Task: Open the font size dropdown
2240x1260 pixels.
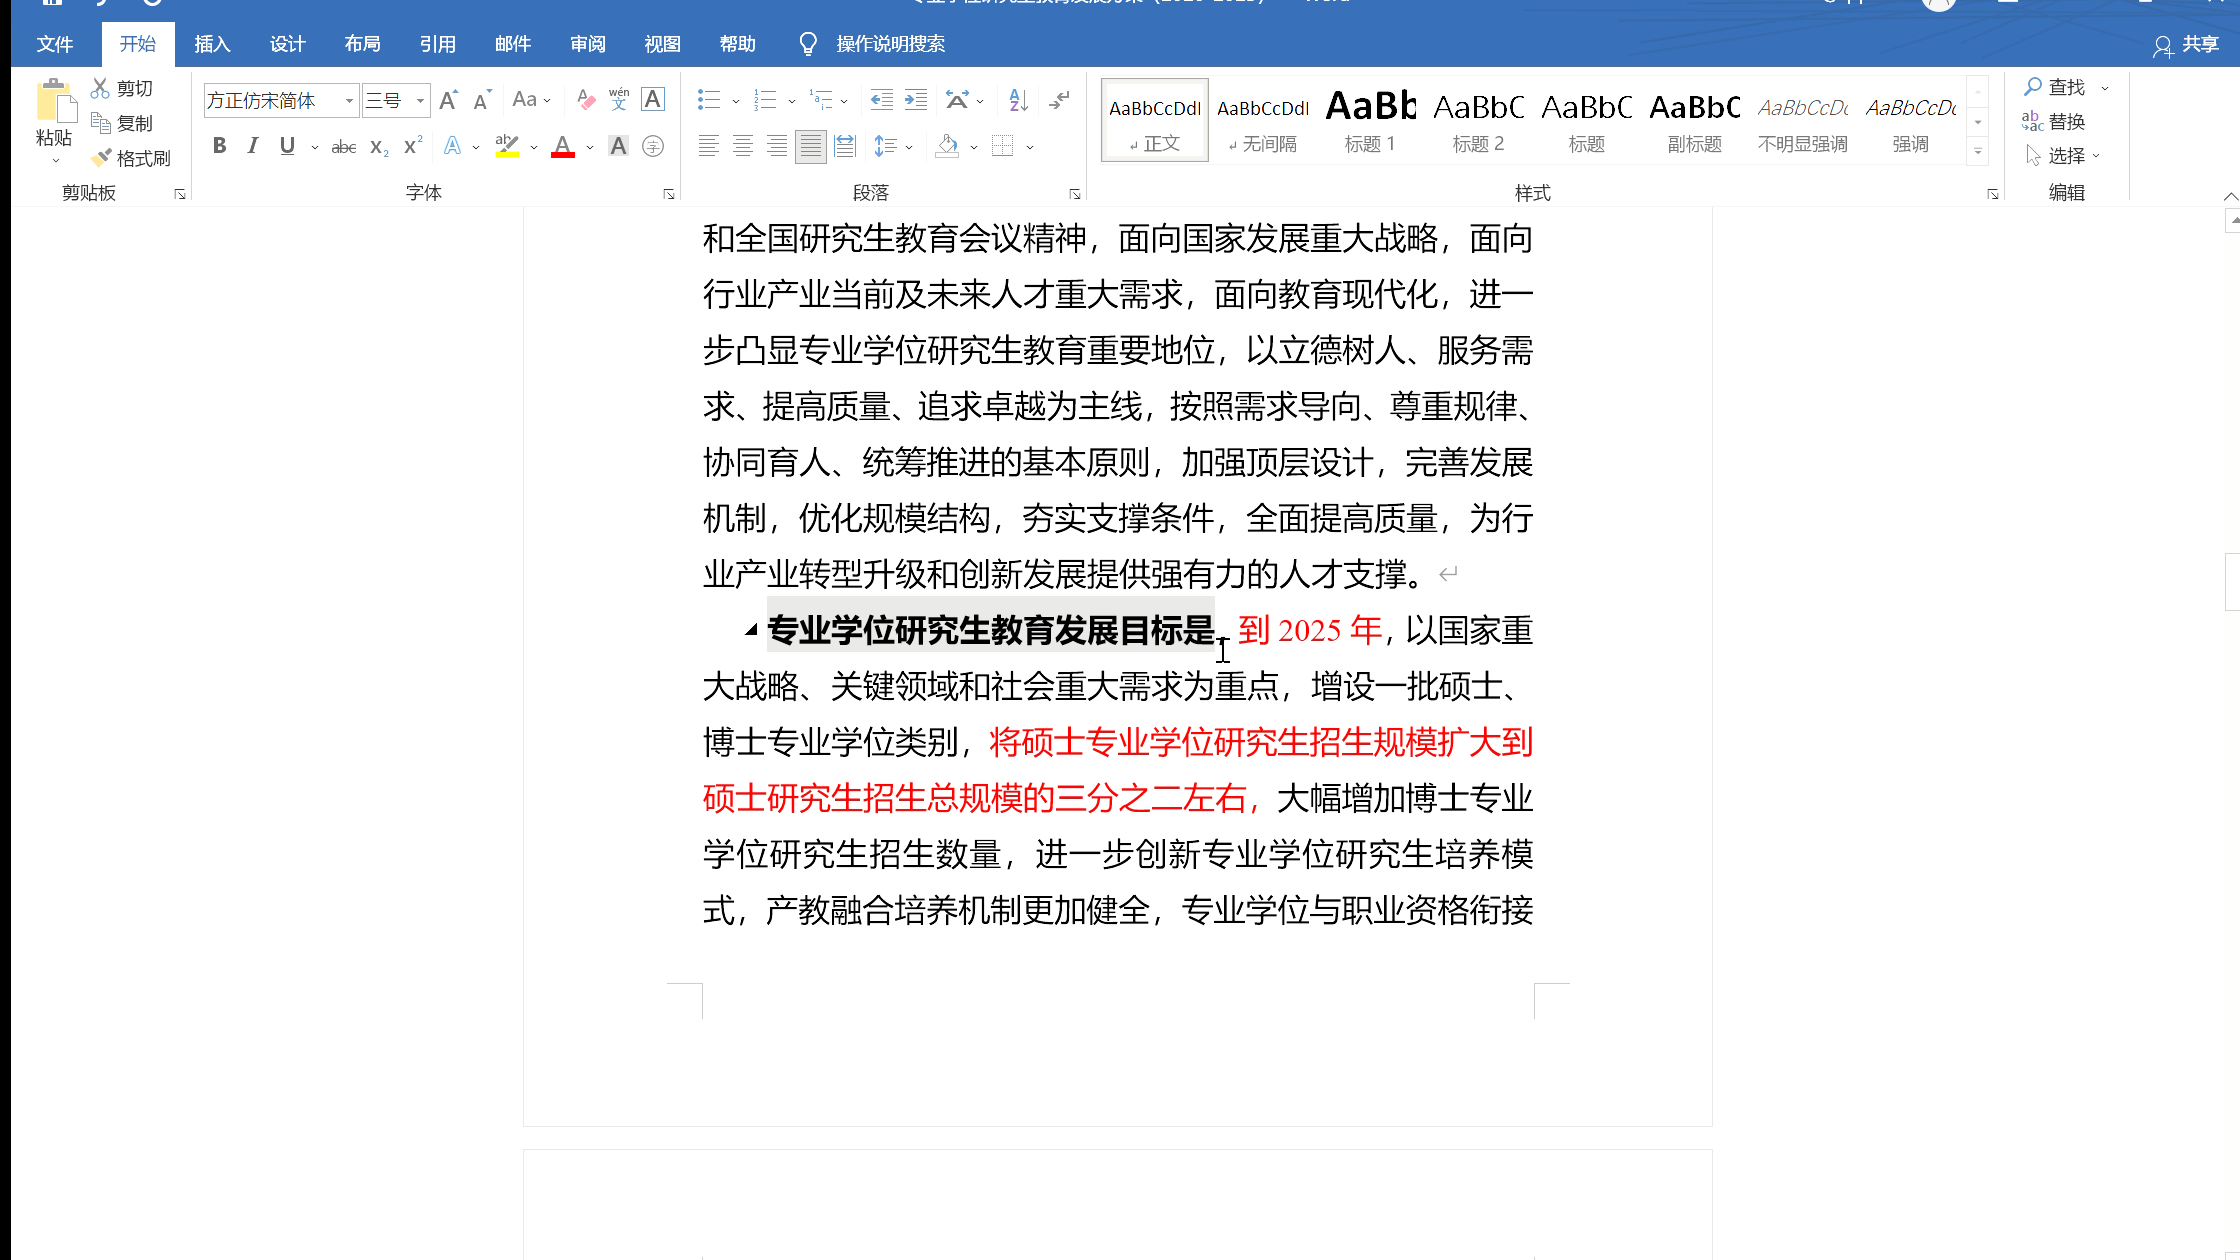Action: point(420,100)
